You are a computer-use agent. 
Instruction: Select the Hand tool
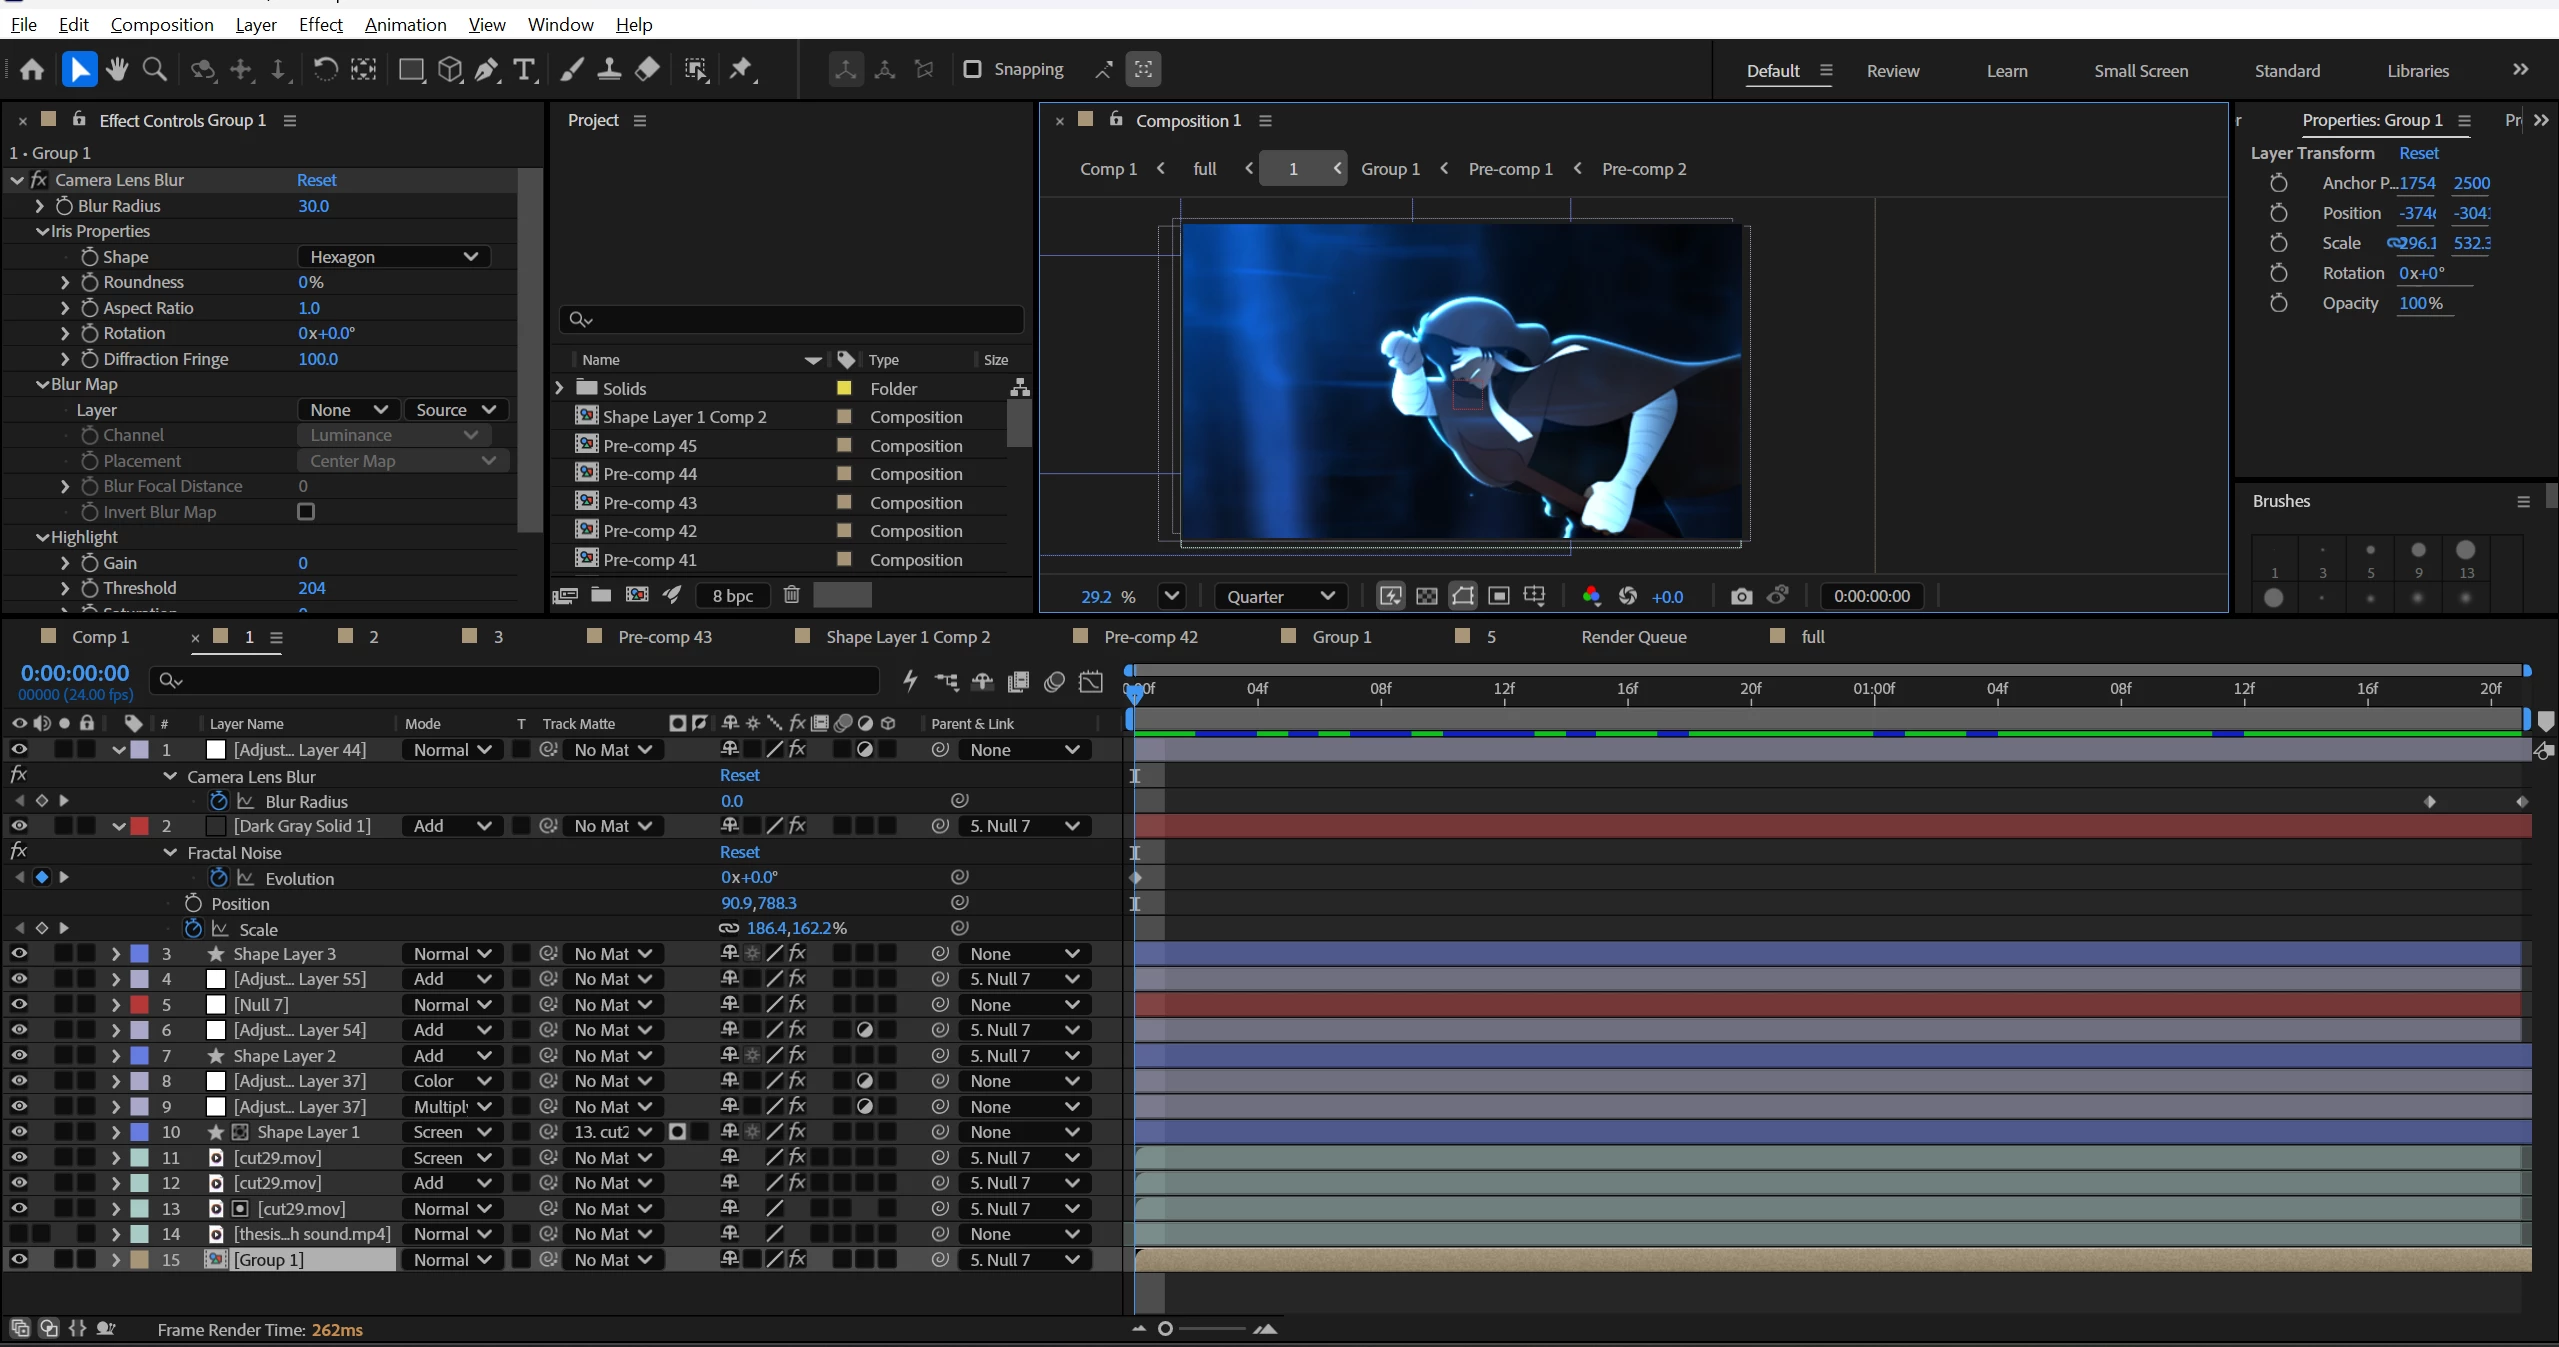click(x=117, y=69)
